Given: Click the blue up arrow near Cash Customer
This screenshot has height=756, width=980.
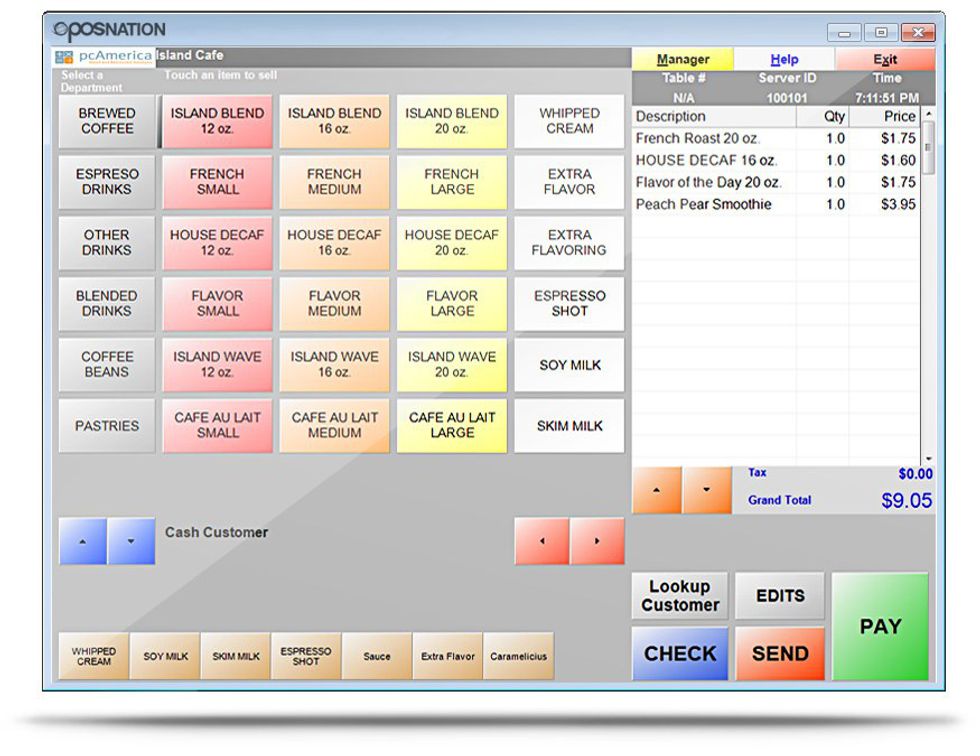Looking at the screenshot, I should [83, 541].
